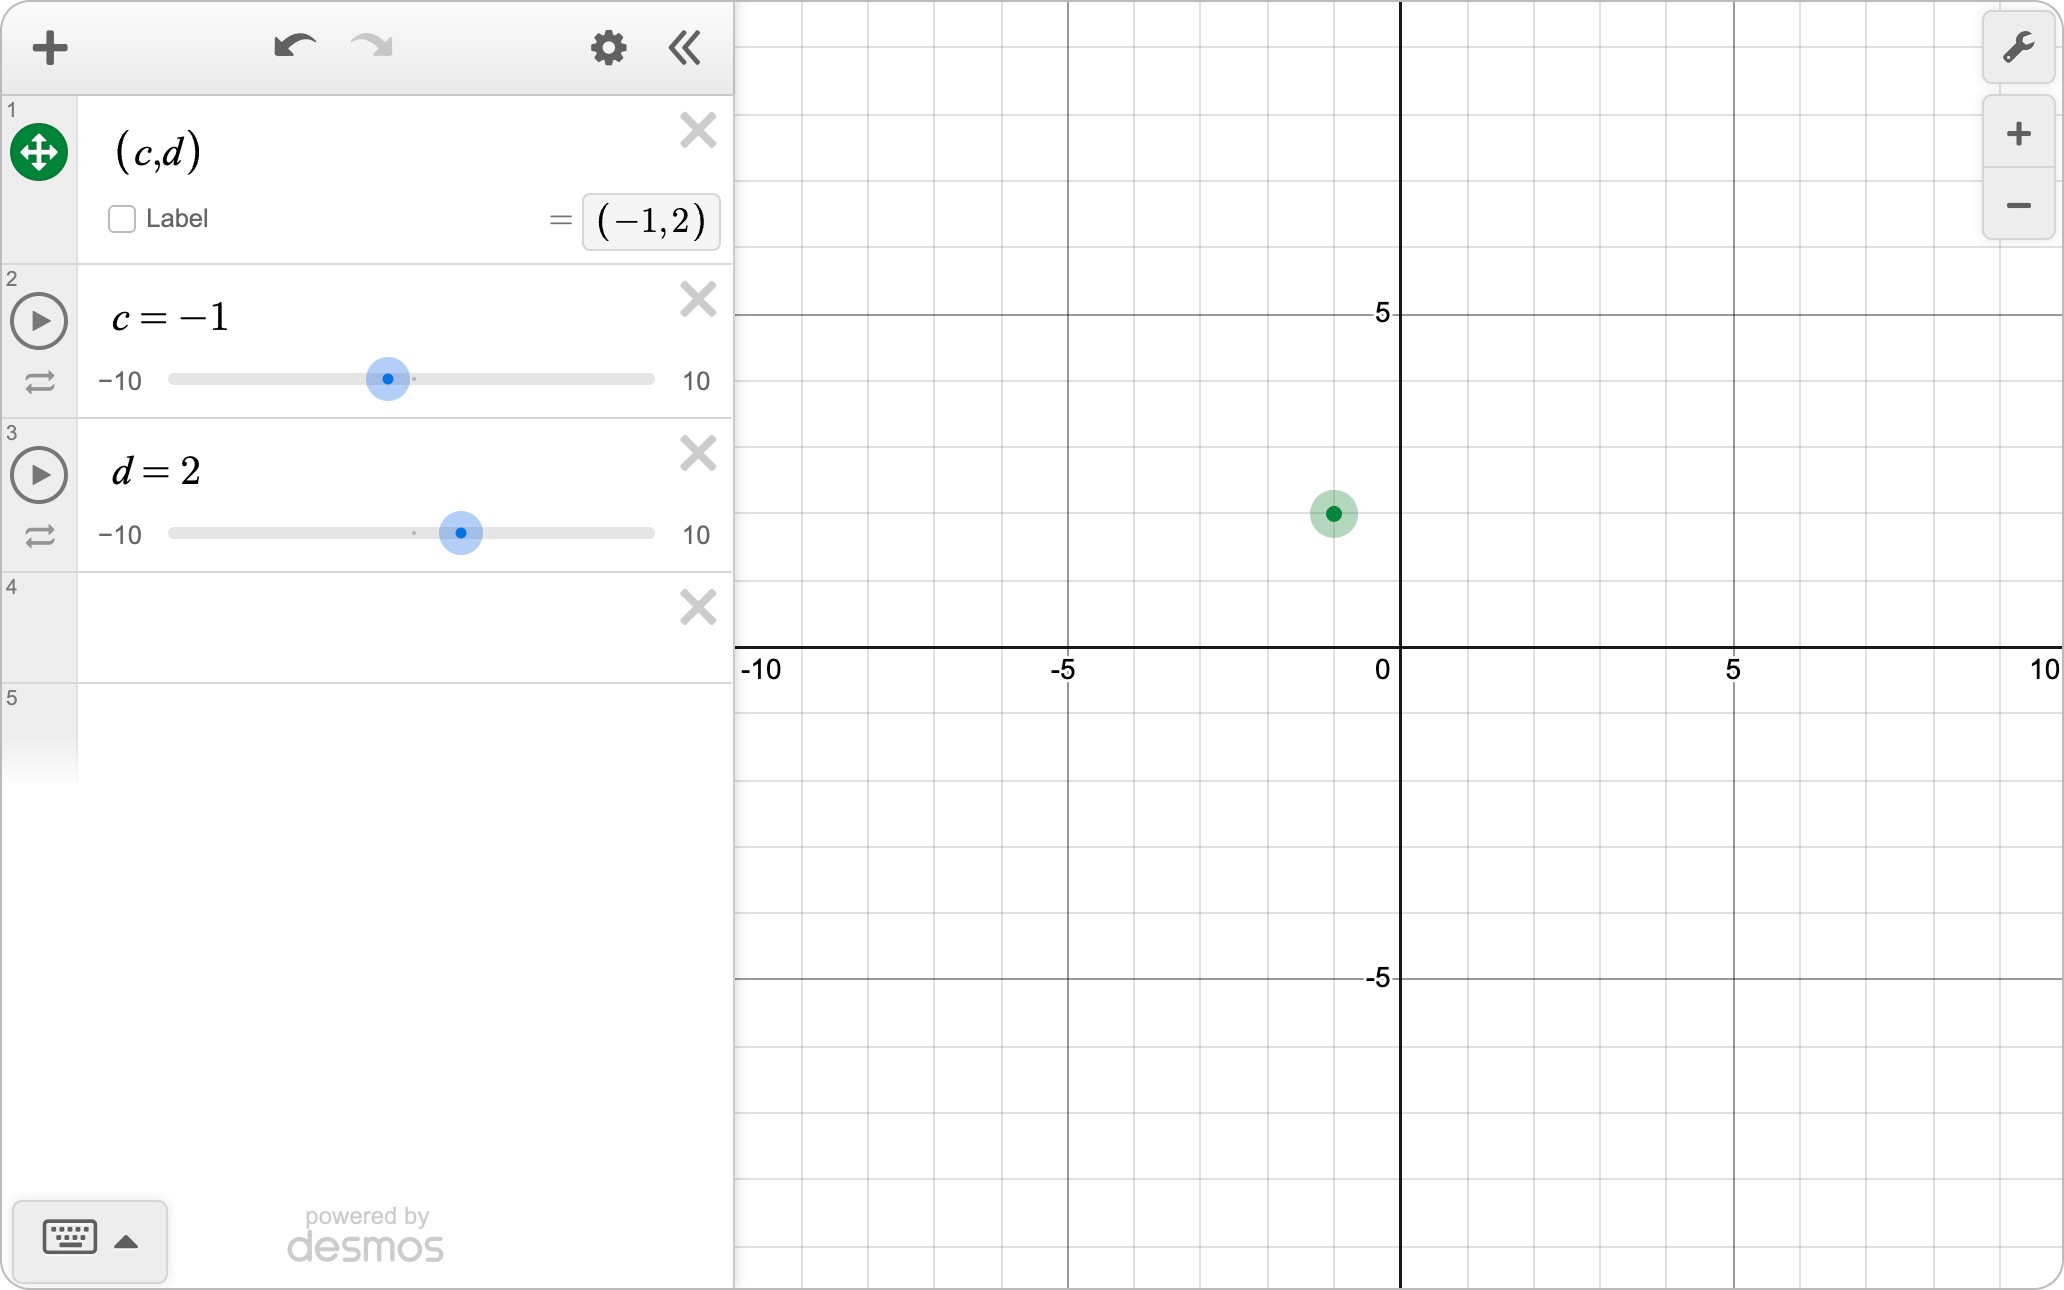
Task: Click the Add Item plus button
Action: 49,47
